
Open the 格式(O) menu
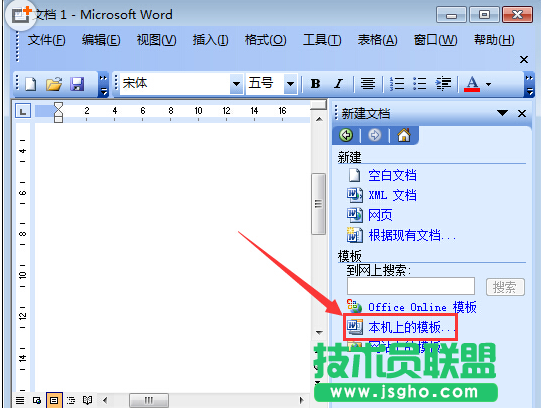265,40
